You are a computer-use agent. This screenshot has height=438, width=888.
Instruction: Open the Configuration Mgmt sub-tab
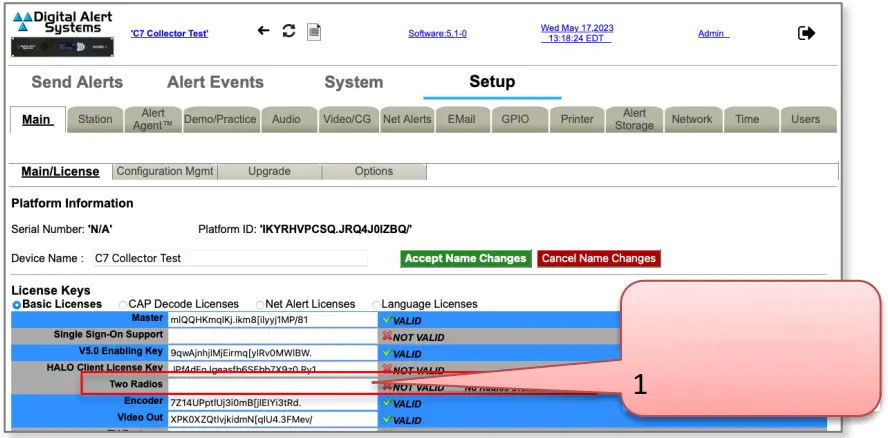[x=165, y=171]
